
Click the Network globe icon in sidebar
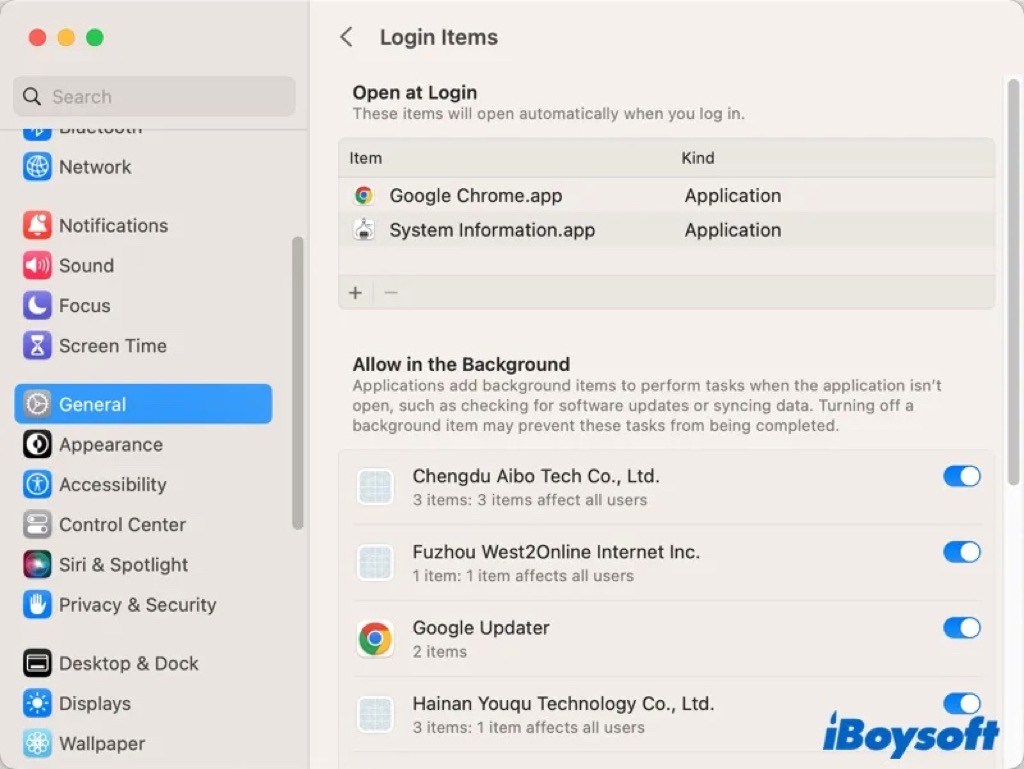[37, 167]
